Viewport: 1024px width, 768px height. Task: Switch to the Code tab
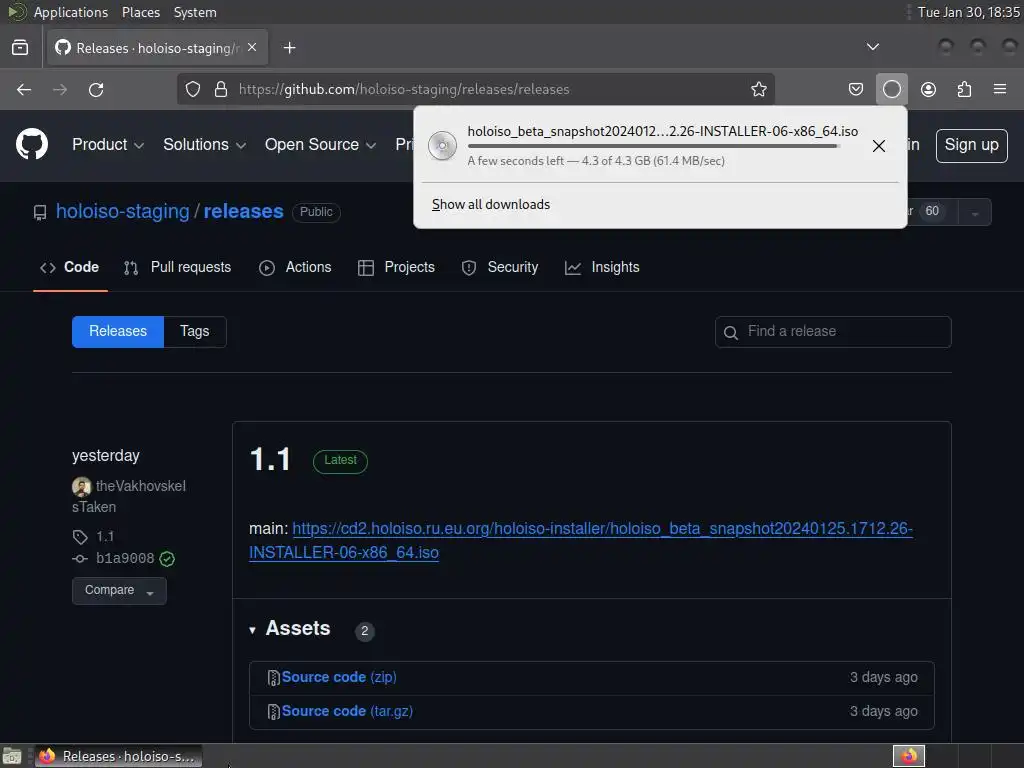(x=70, y=267)
